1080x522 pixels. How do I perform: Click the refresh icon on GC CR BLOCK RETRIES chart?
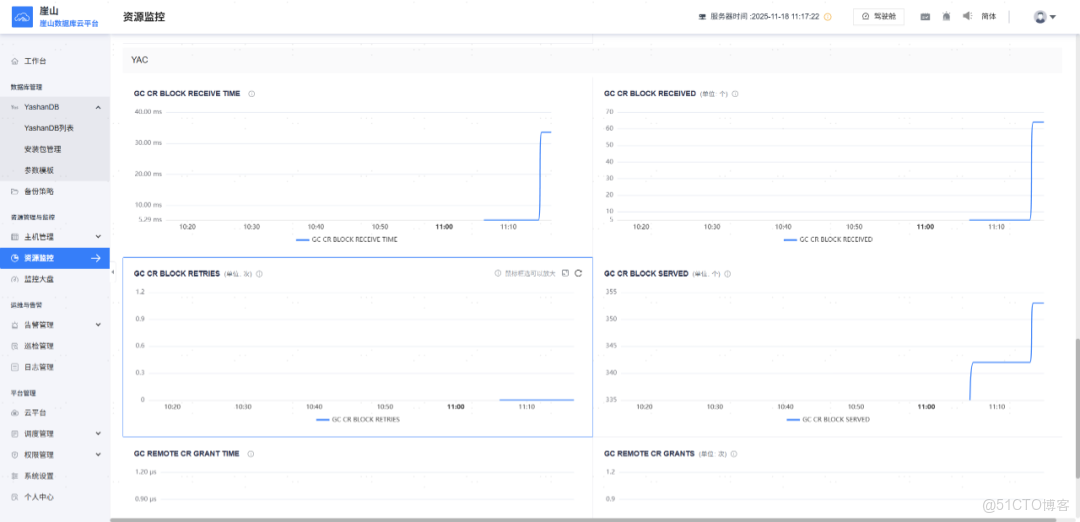pyautogui.click(x=578, y=273)
